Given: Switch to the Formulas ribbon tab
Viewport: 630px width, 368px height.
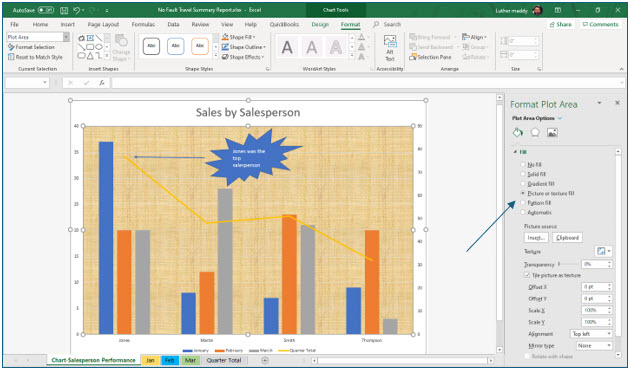Looking at the screenshot, I should [x=143, y=25].
